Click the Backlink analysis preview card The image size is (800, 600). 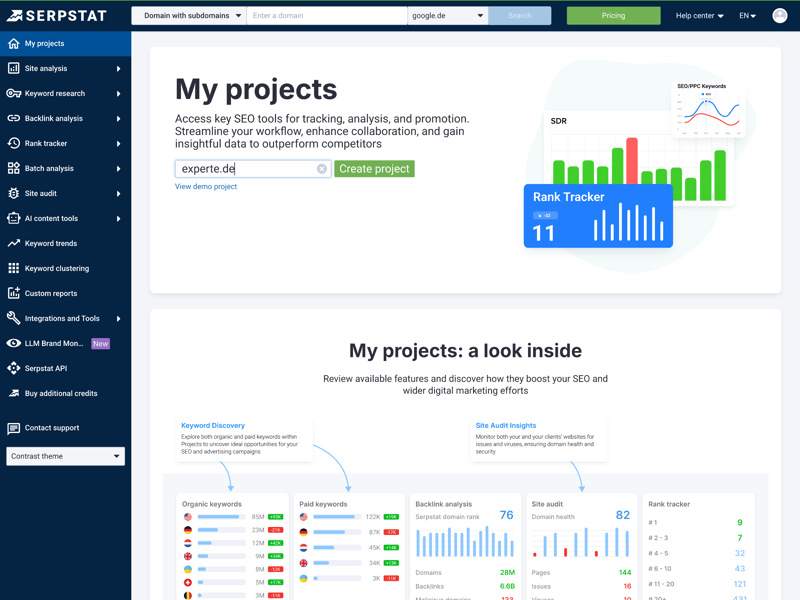[x=465, y=546]
